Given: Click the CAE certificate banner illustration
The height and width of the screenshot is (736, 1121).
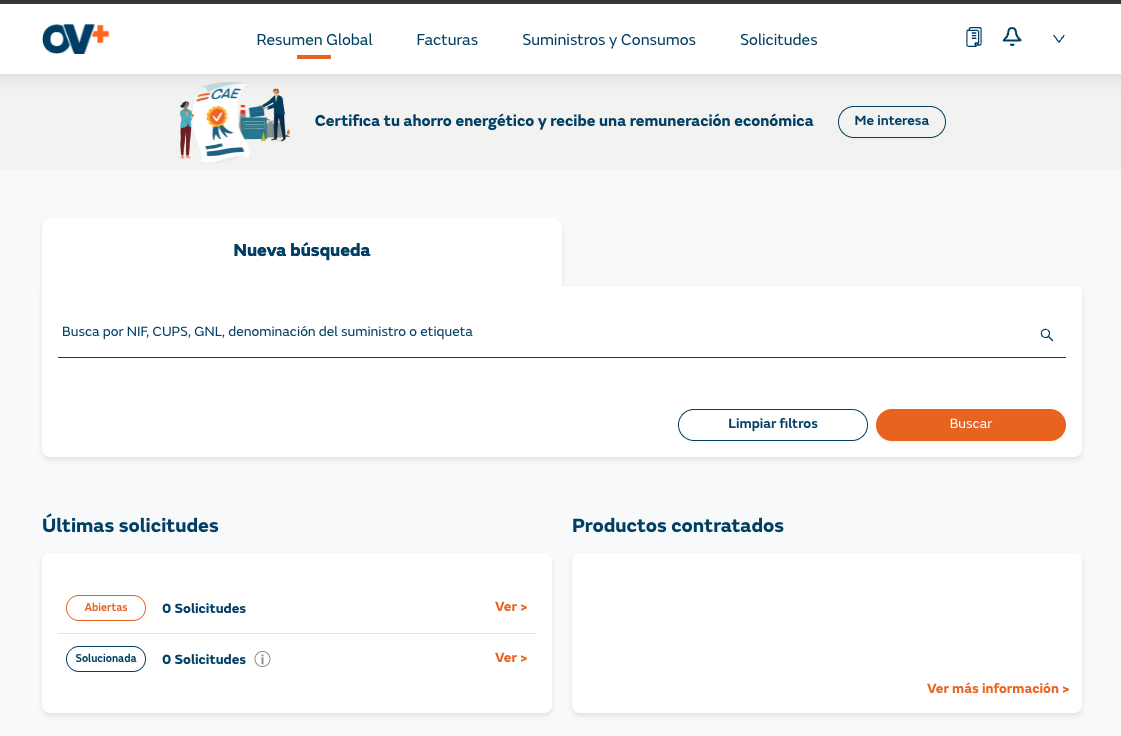Looking at the screenshot, I should pos(233,122).
